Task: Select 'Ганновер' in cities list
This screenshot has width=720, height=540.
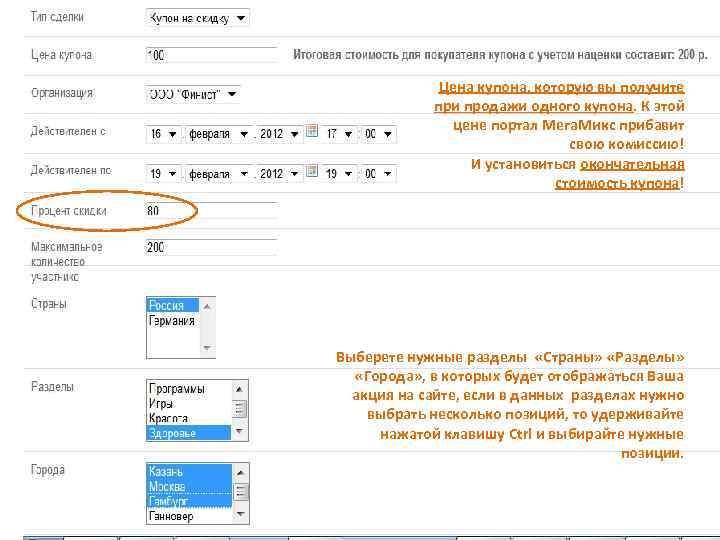Action: (x=190, y=516)
